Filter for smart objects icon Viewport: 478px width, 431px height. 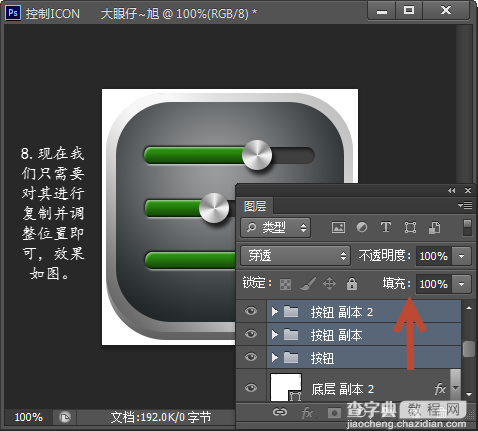pos(434,228)
